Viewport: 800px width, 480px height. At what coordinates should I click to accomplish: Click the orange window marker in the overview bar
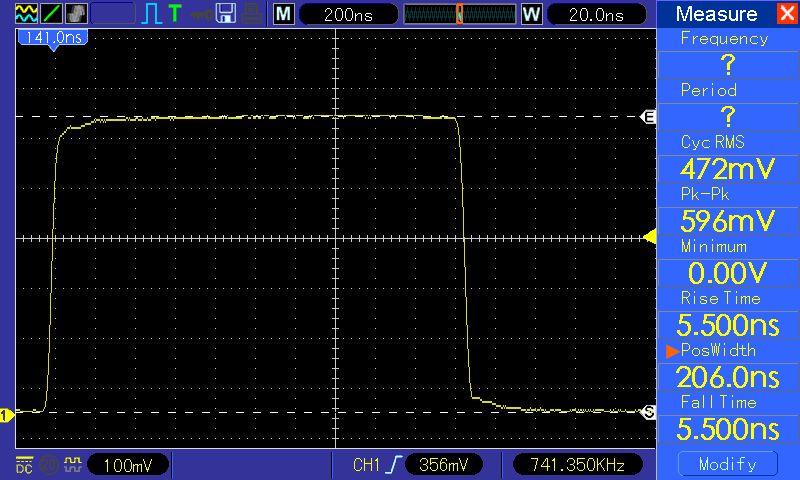point(459,14)
